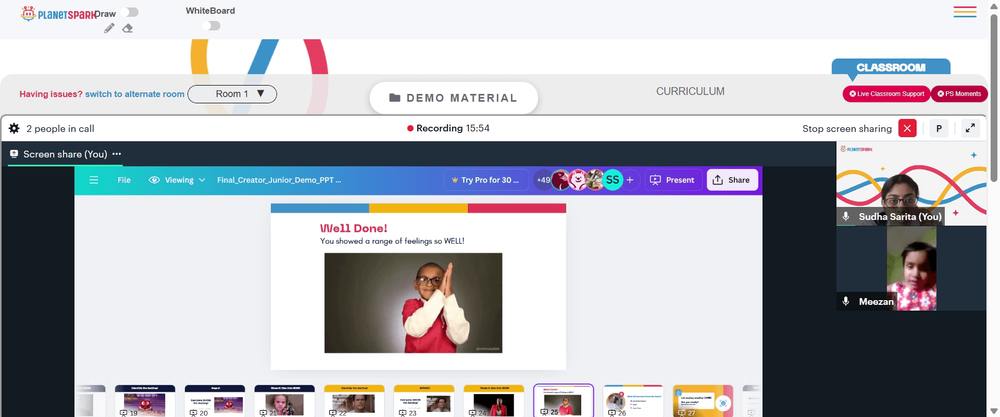Click the red X stop sharing button
1000x417 pixels.
[x=908, y=128]
